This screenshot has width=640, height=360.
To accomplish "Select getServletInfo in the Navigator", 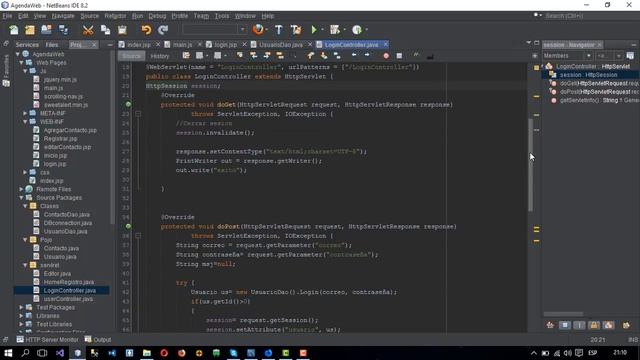I will pyautogui.click(x=595, y=100).
